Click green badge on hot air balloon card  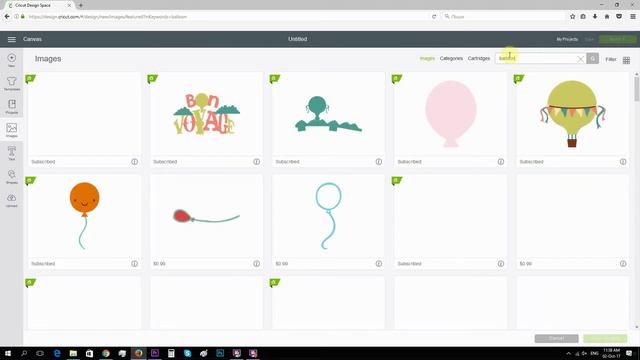coord(518,78)
